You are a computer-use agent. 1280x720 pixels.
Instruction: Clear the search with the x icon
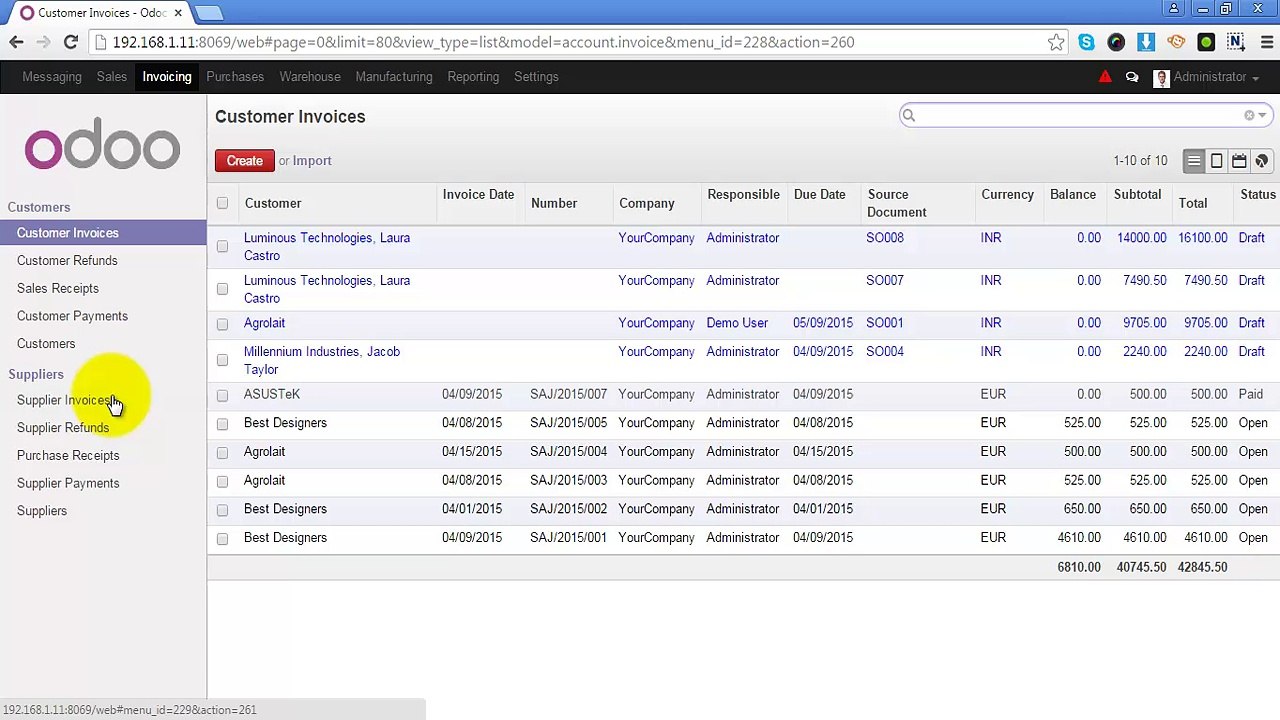coord(1249,116)
